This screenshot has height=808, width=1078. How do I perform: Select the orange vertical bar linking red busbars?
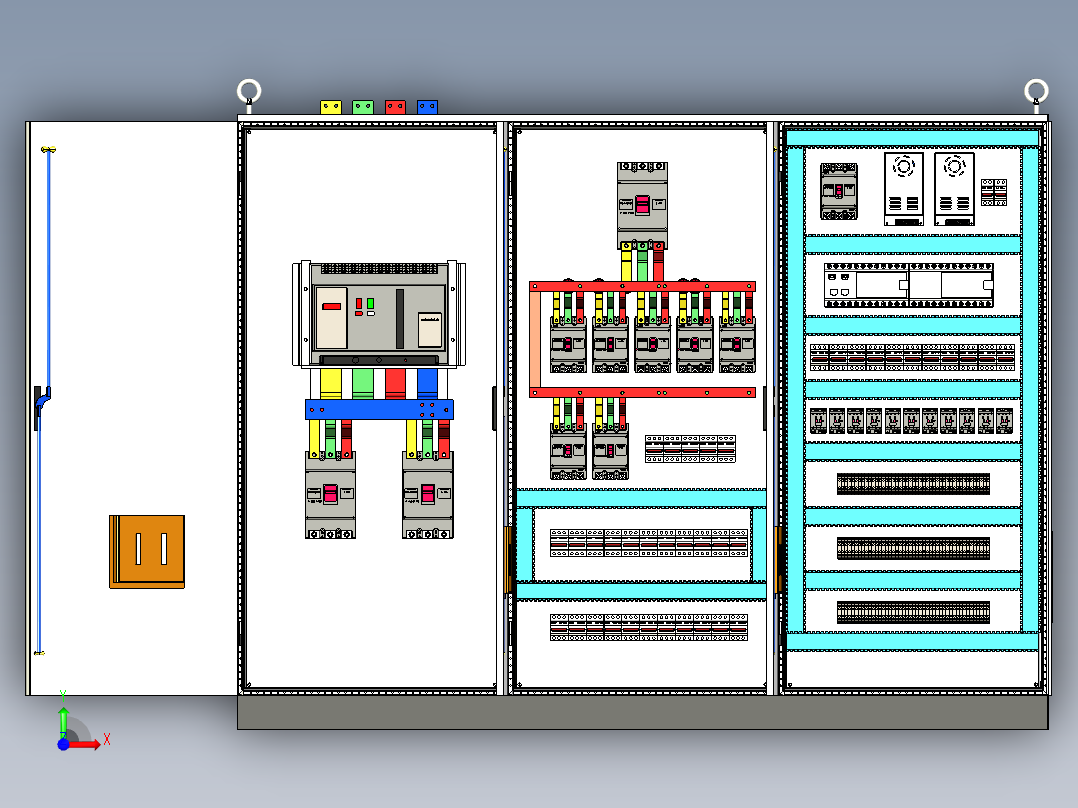click(x=535, y=340)
